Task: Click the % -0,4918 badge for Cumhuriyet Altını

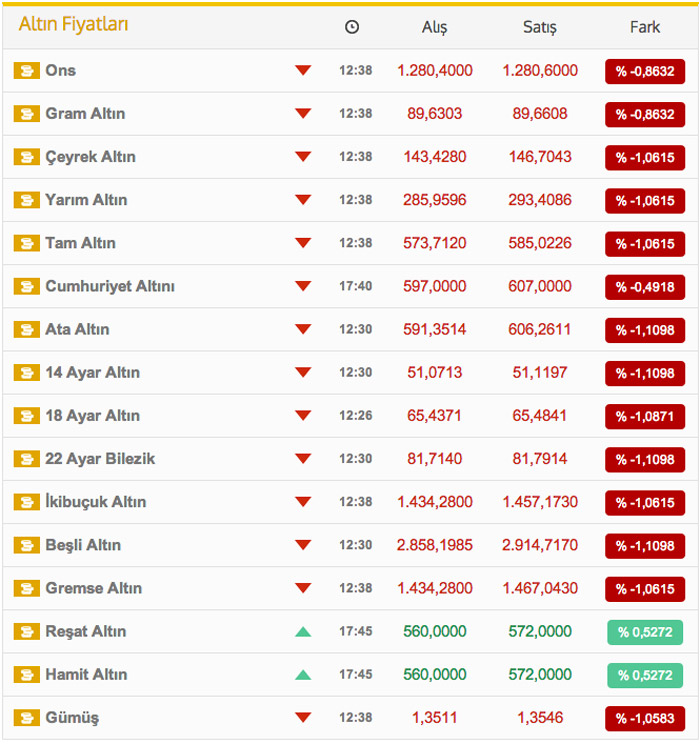Action: (645, 288)
